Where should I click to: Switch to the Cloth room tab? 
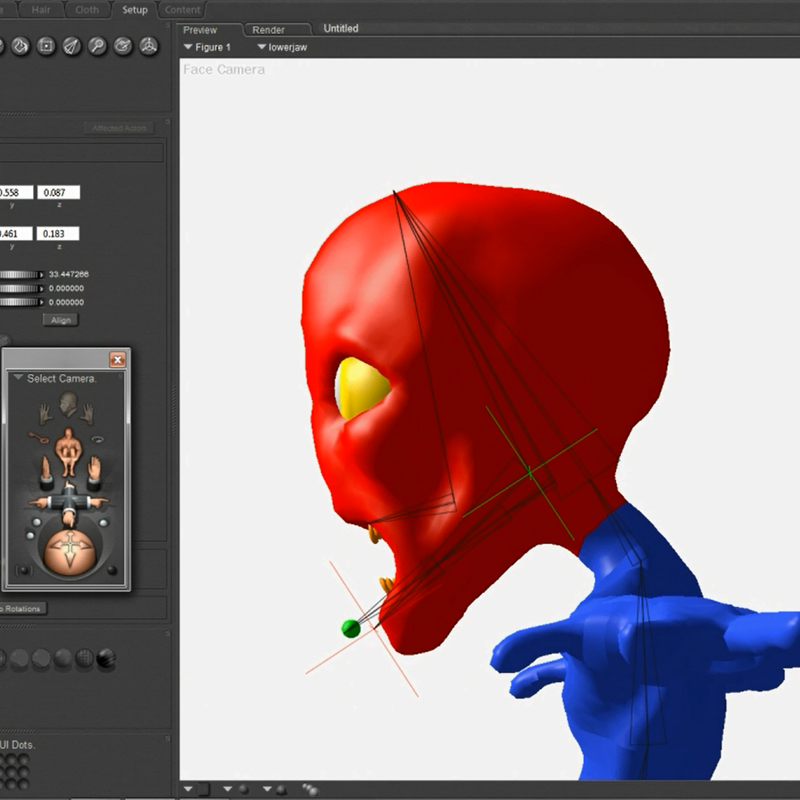(x=87, y=10)
